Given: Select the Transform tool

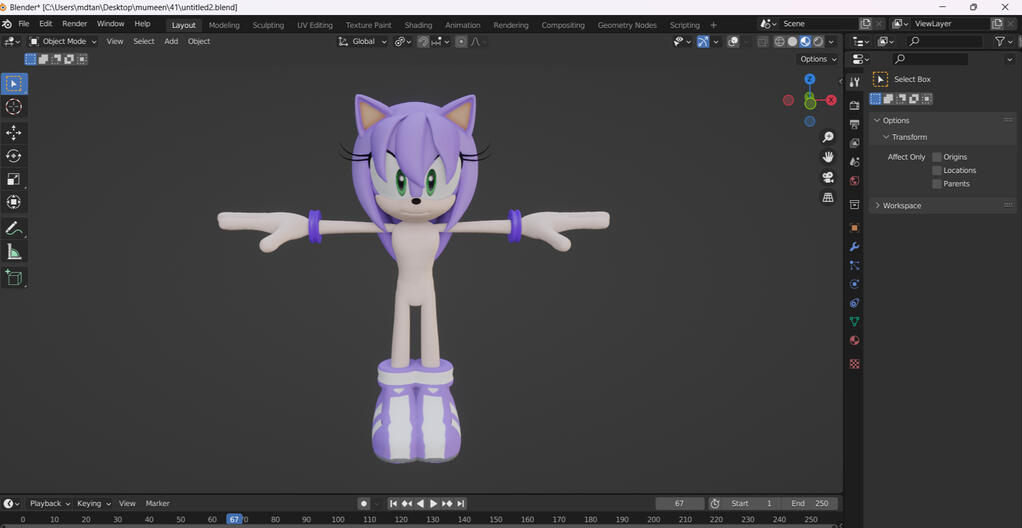Looking at the screenshot, I should point(14,202).
